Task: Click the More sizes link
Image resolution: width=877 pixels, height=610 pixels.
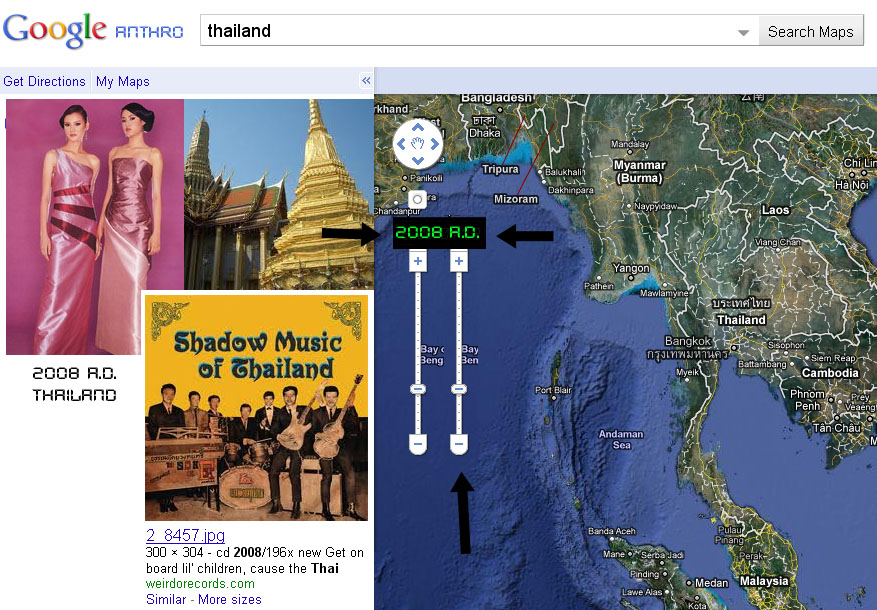Action: point(229,599)
